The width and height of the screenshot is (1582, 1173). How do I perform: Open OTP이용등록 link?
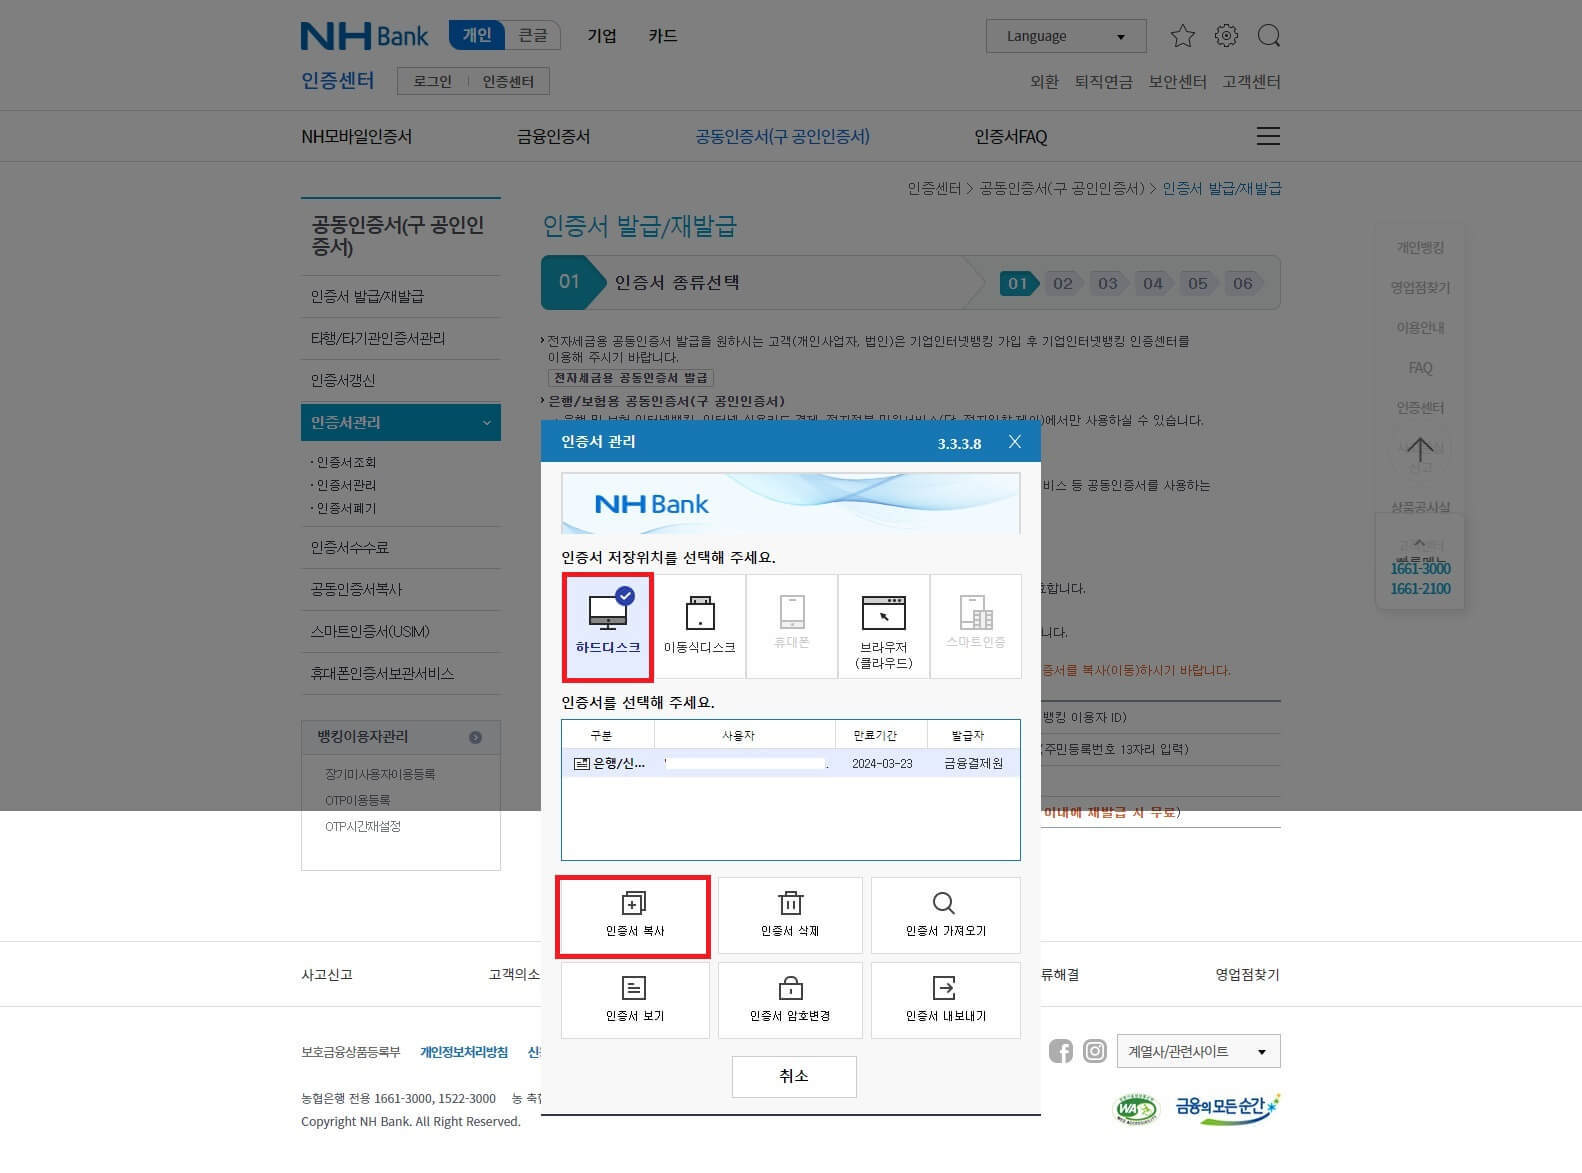point(357,800)
